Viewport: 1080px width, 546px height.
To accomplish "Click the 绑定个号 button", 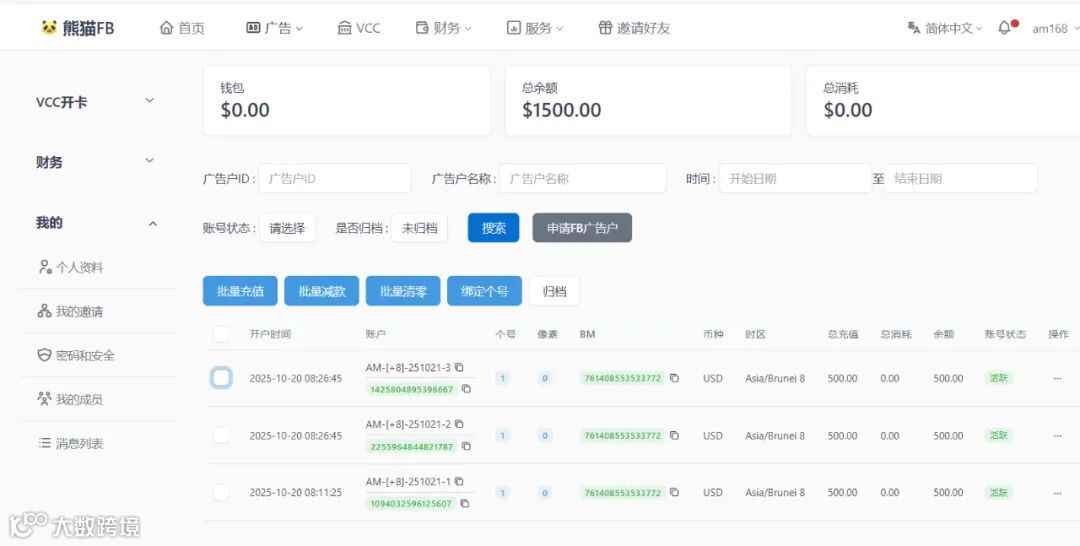I will click(x=484, y=291).
